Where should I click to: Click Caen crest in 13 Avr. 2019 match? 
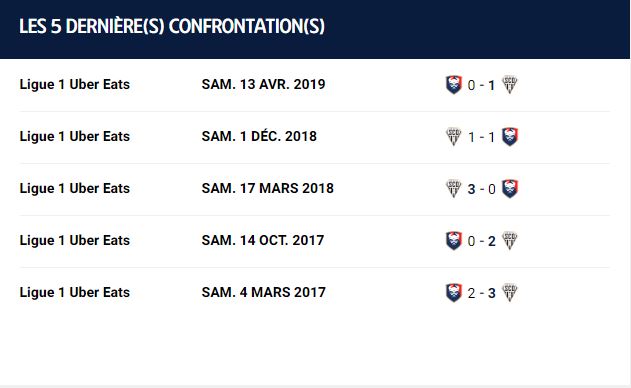454,85
